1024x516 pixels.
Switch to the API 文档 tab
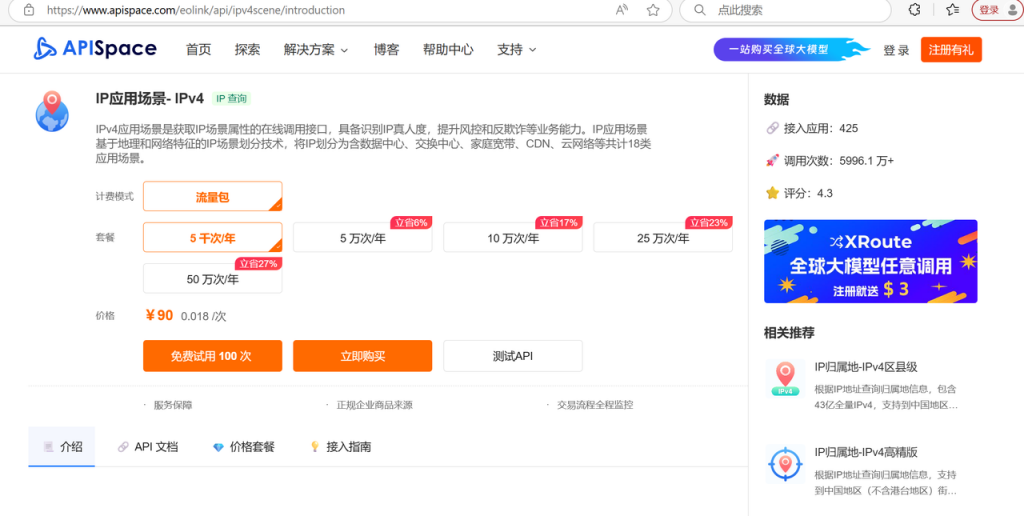148,447
